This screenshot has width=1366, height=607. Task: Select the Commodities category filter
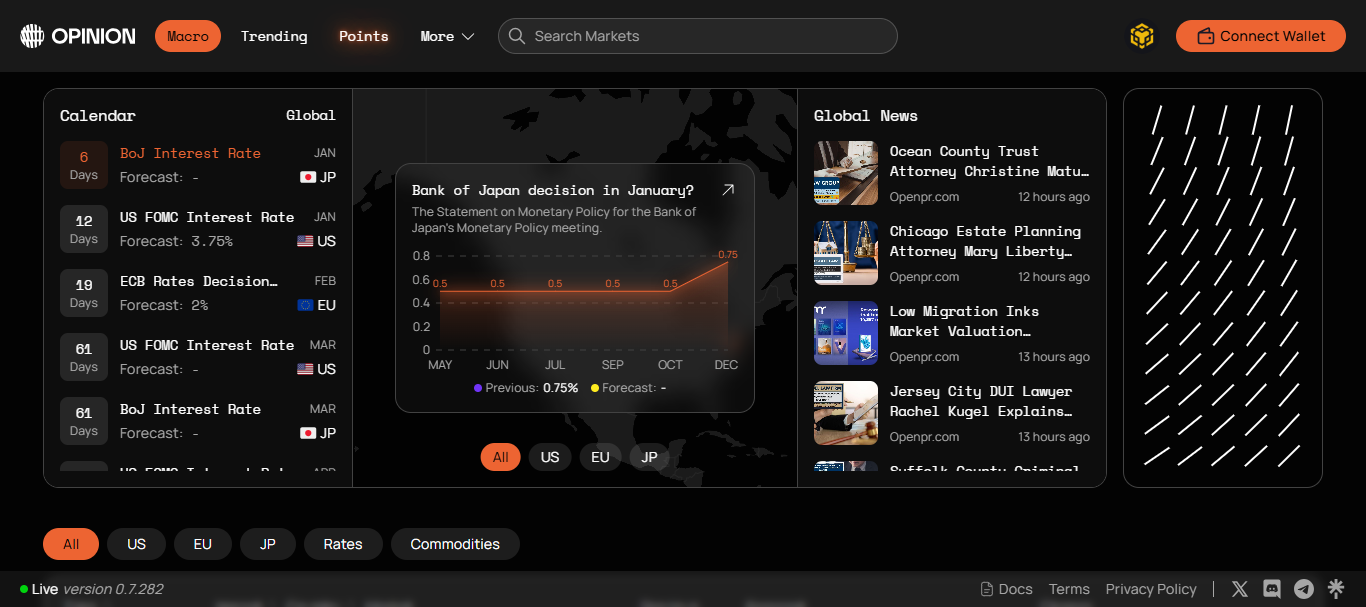coord(455,544)
